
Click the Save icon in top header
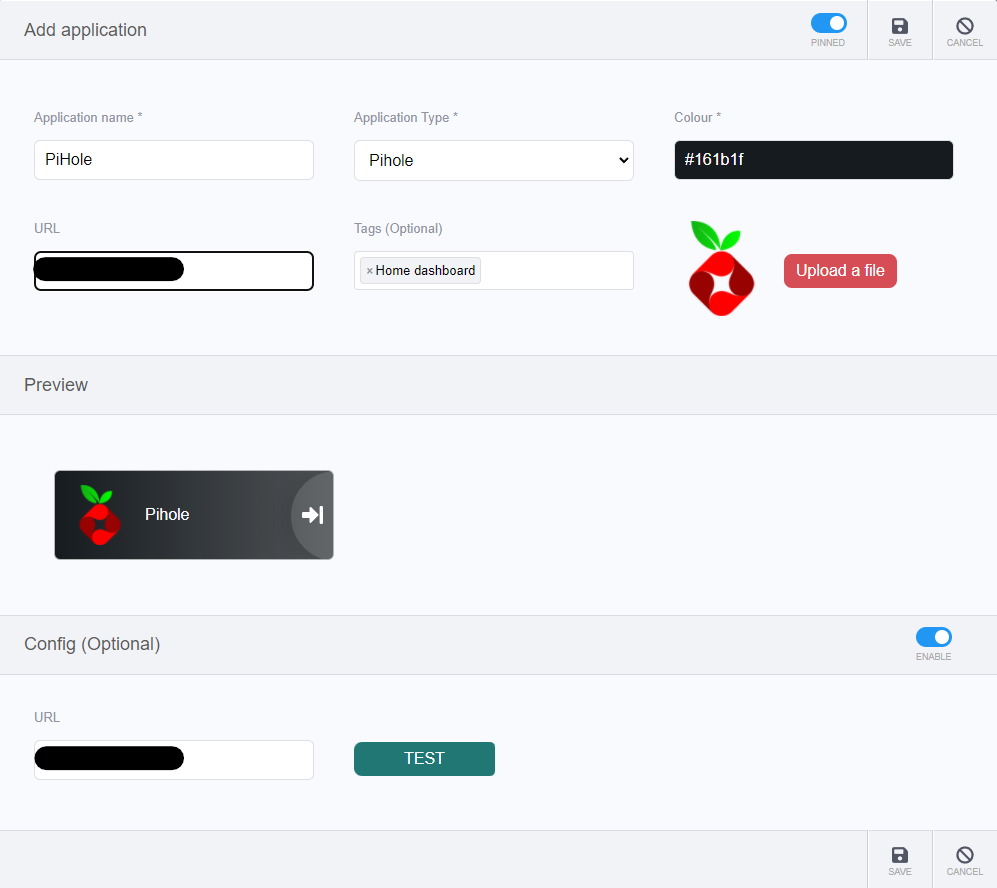pyautogui.click(x=899, y=28)
